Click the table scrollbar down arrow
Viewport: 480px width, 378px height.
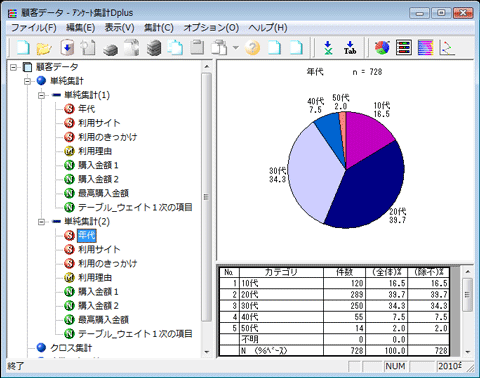[467, 352]
